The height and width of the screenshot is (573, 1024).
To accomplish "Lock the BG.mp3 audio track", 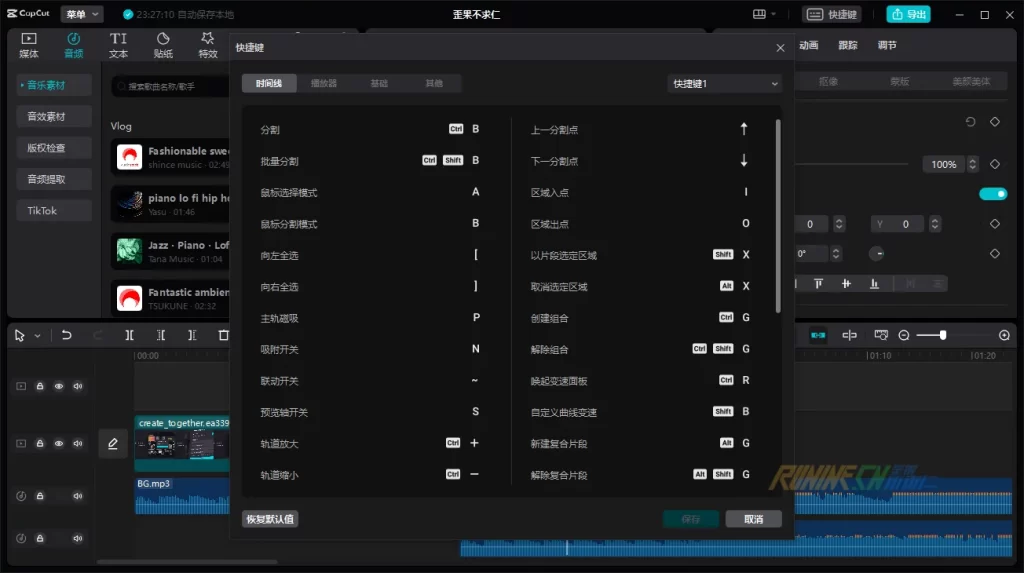I will (x=40, y=496).
